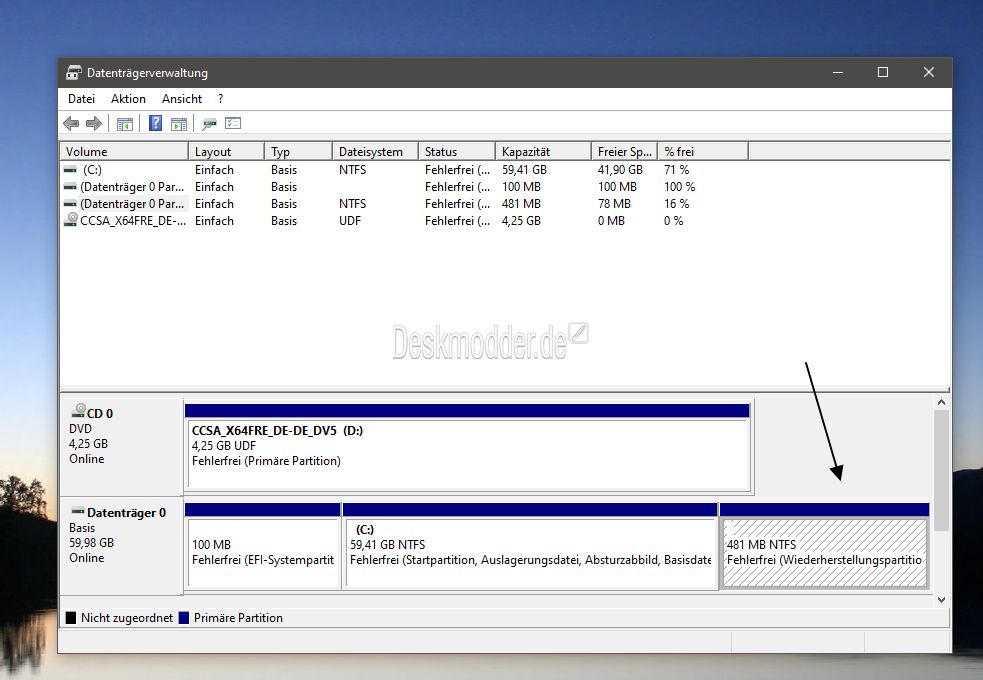
Task: Click the Datenträgerverwaltung title bar icon
Action: [74, 73]
